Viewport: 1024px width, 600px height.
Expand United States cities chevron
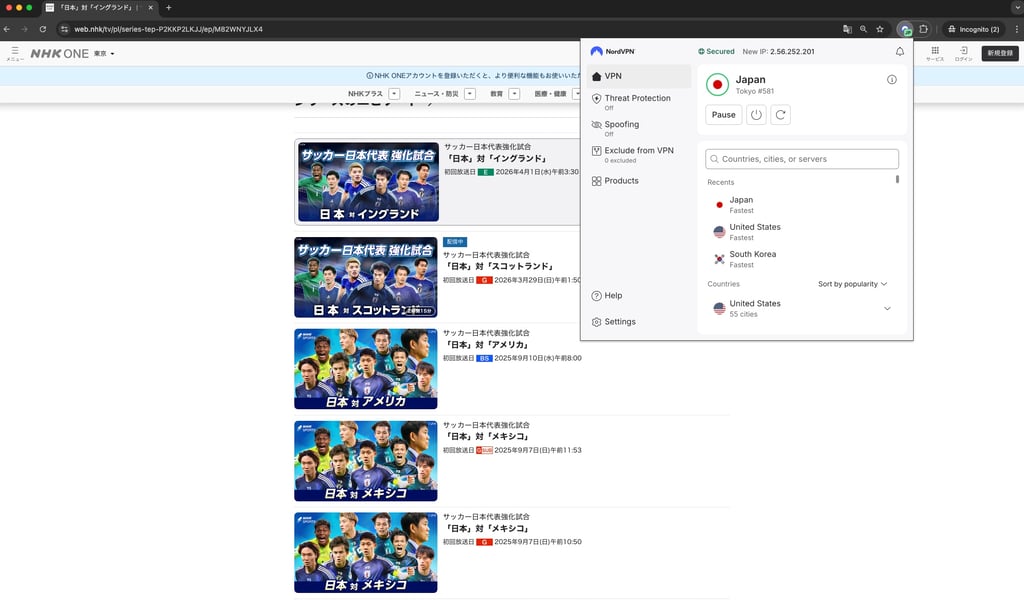coord(887,308)
